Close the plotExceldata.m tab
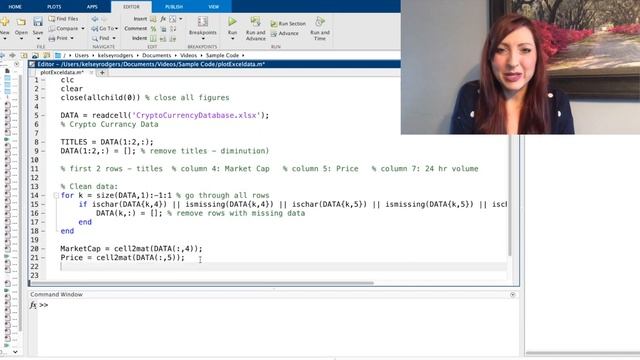Screen dimensions: 640x360 point(91,73)
